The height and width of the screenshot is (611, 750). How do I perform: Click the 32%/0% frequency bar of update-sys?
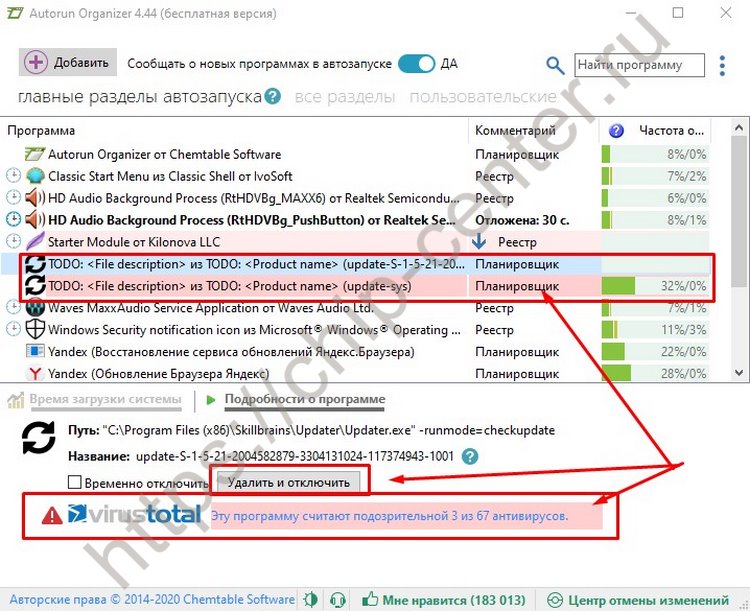click(x=654, y=286)
